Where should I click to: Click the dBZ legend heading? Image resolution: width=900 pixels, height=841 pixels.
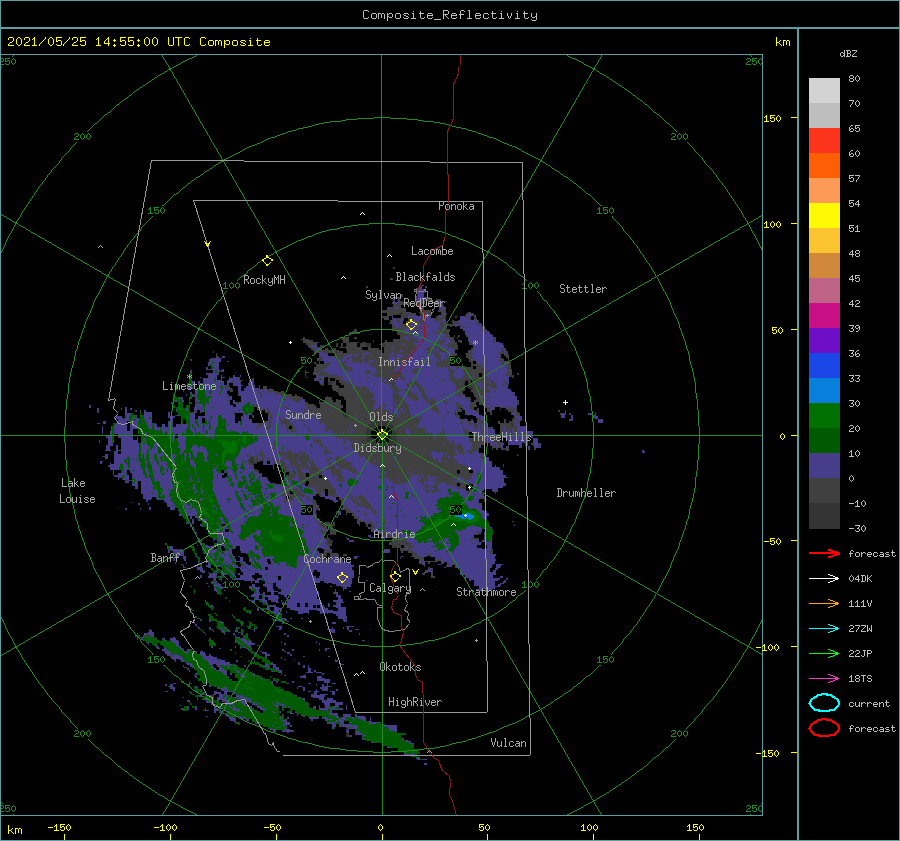[x=848, y=54]
